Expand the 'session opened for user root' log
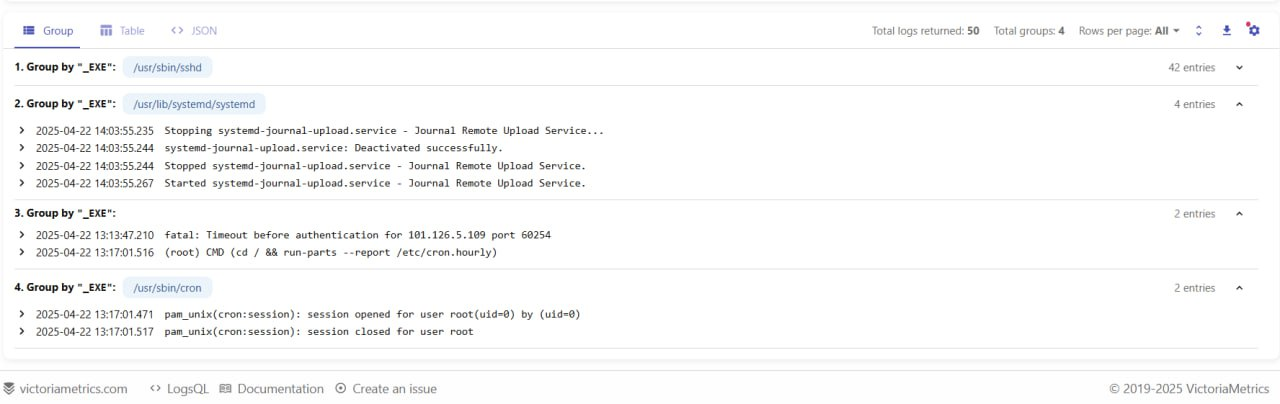 point(22,314)
